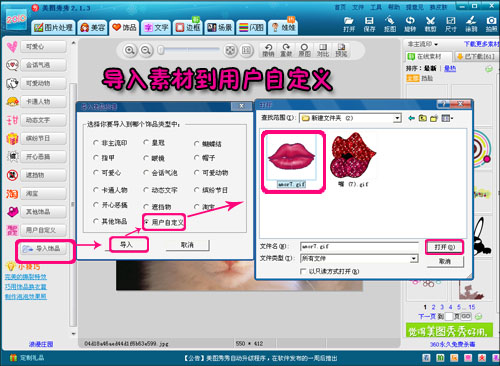Click the pink heart 可爱心 sidebar icon
This screenshot has height=366, width=500.
tap(12, 47)
